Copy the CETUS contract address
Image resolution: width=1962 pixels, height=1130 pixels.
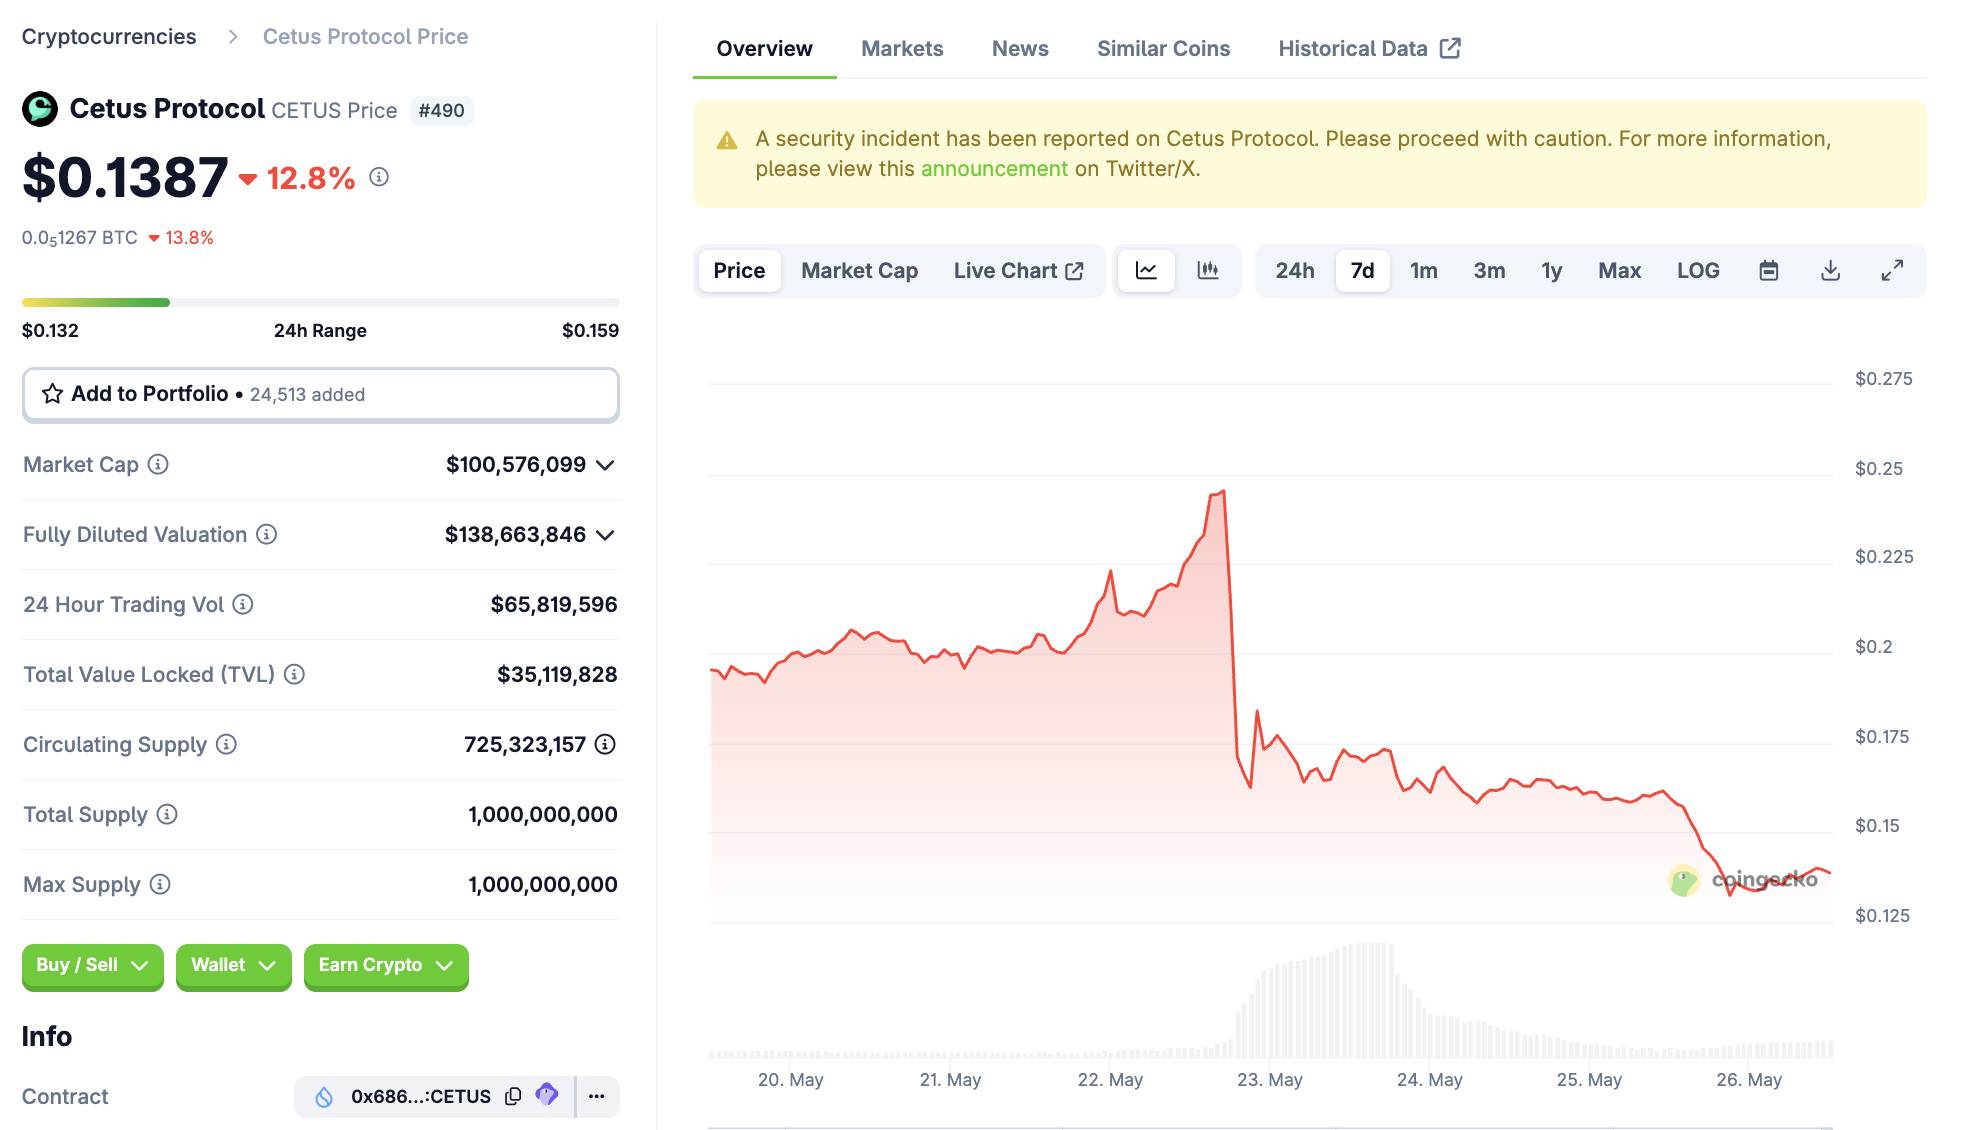[x=513, y=1096]
